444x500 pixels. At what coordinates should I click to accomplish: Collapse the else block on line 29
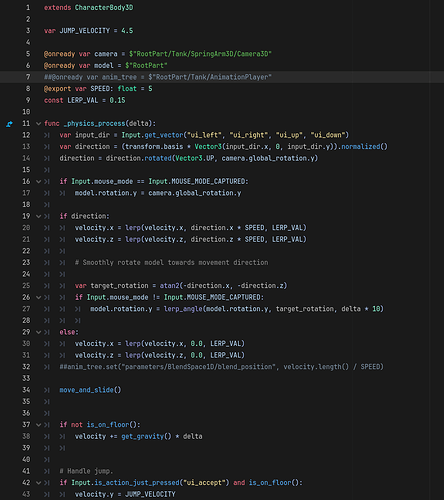coord(38,332)
